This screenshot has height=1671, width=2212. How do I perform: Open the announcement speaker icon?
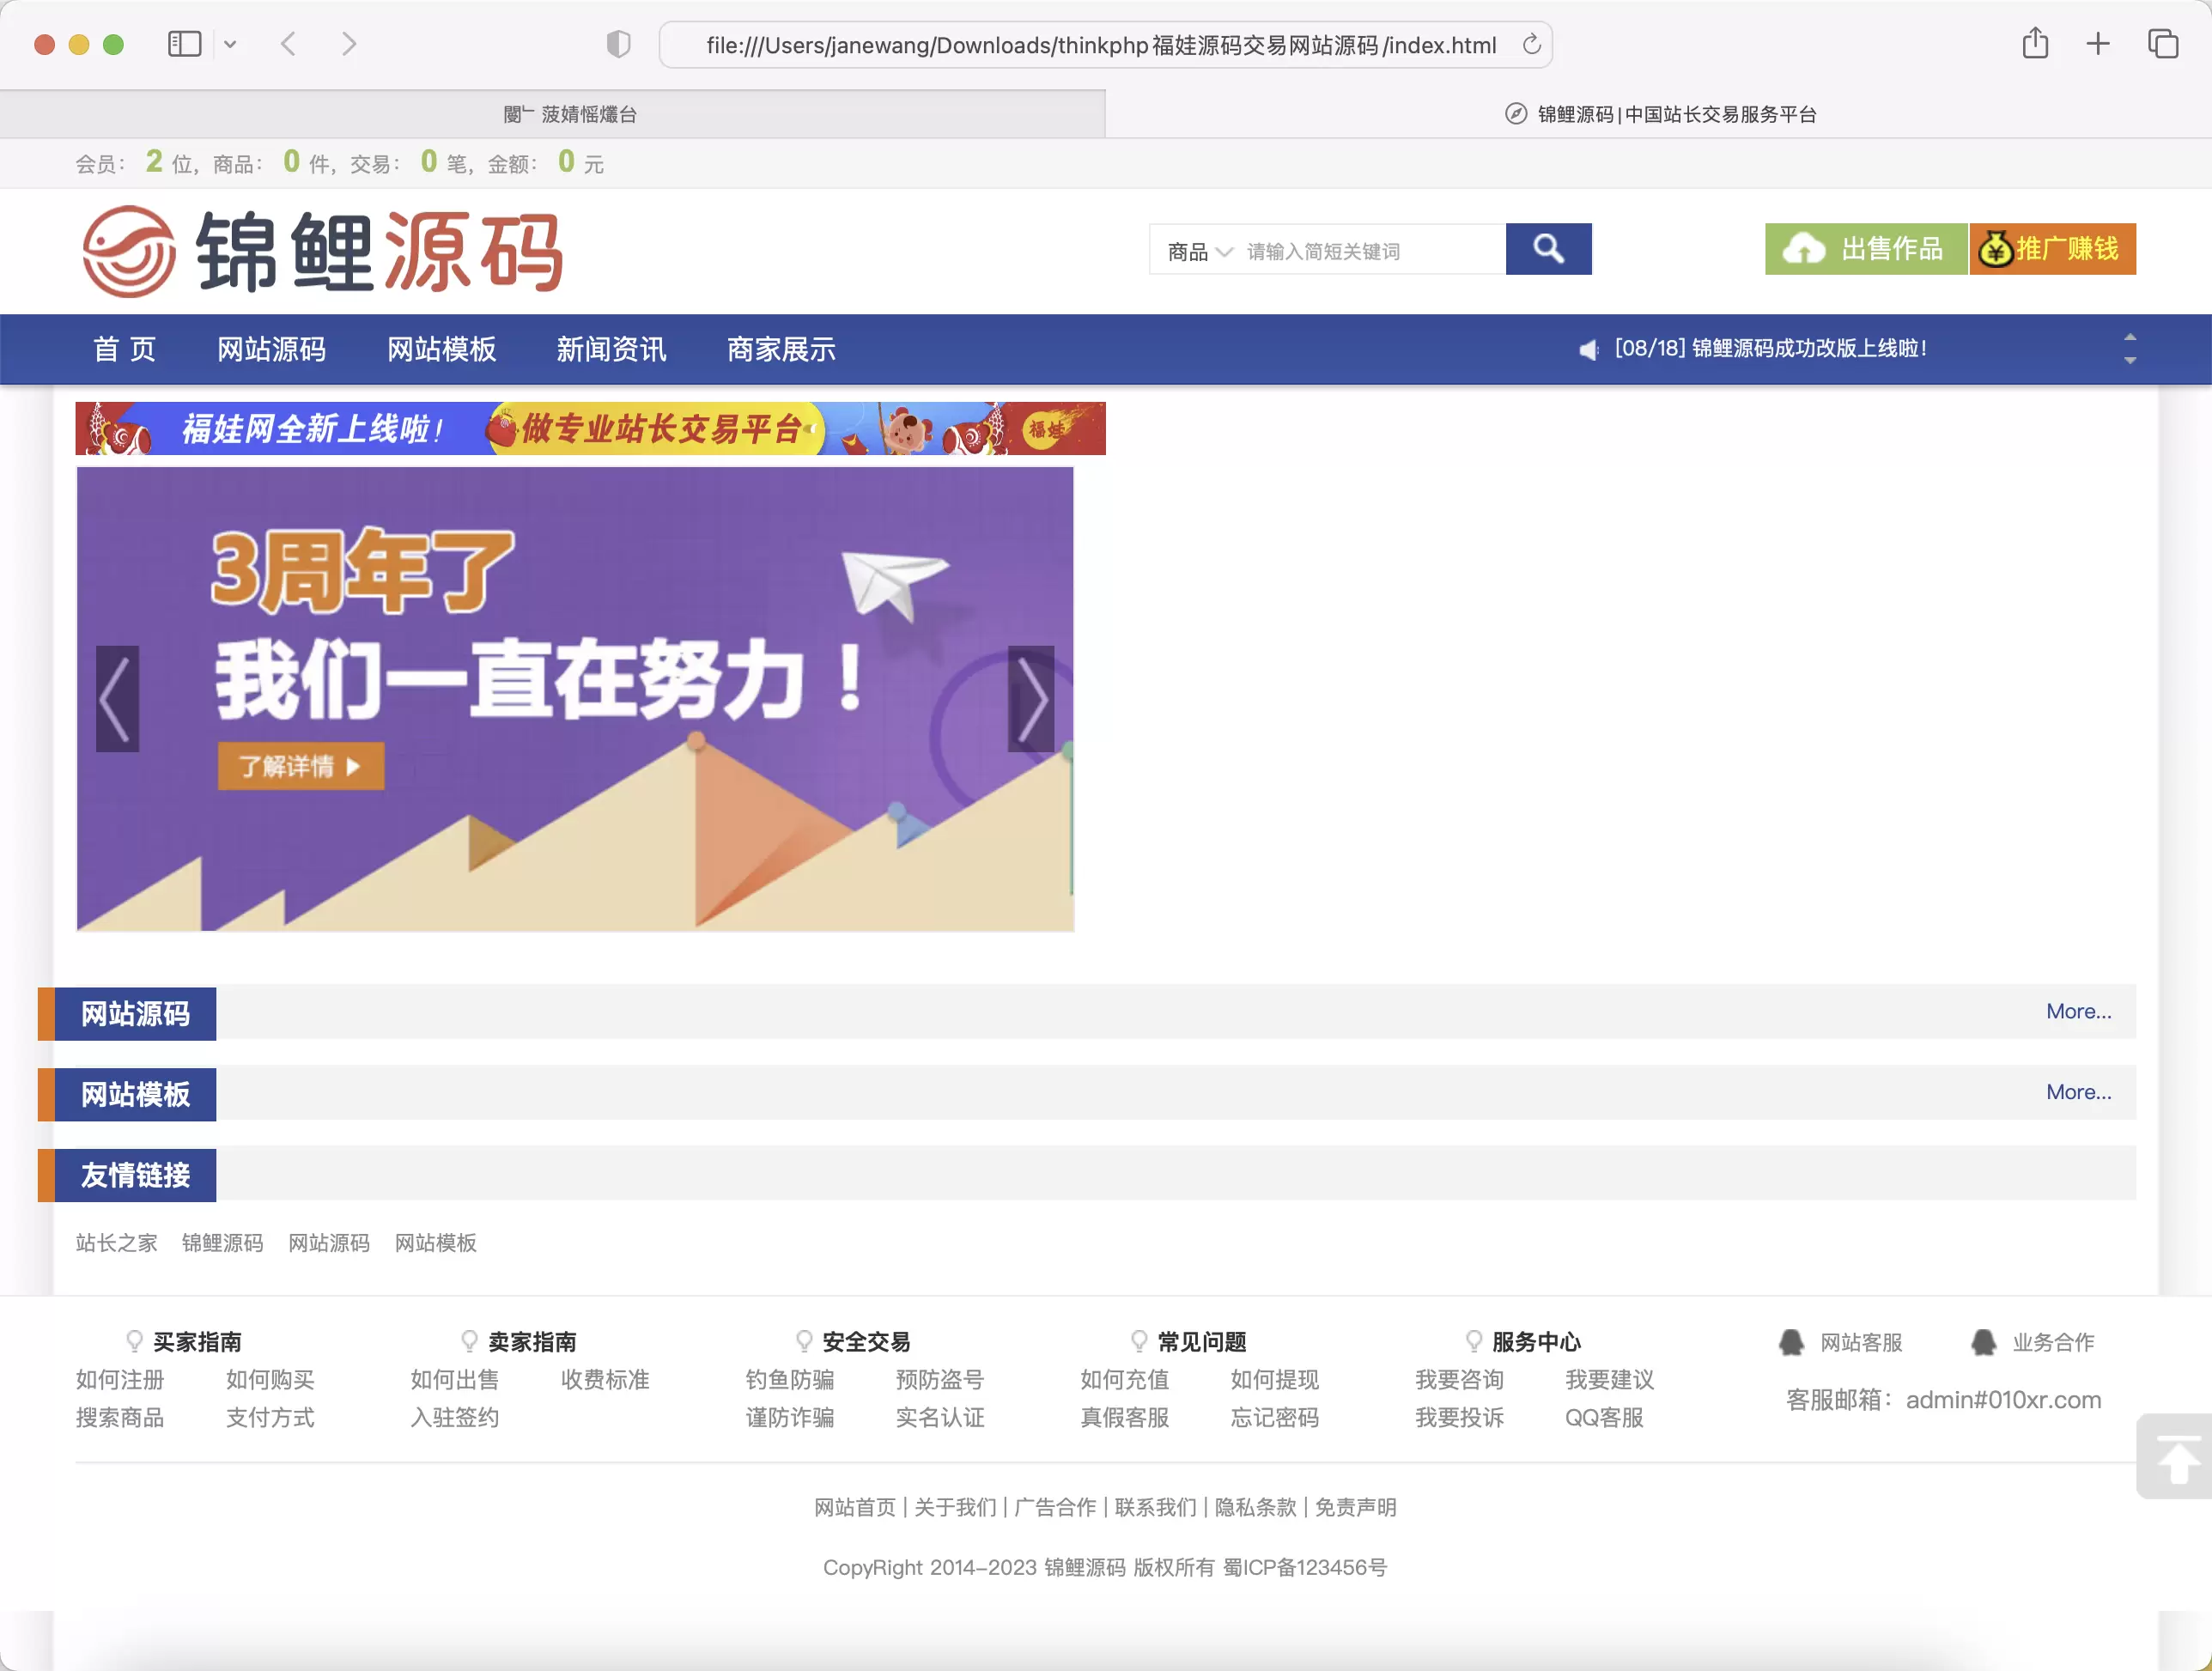click(1588, 349)
